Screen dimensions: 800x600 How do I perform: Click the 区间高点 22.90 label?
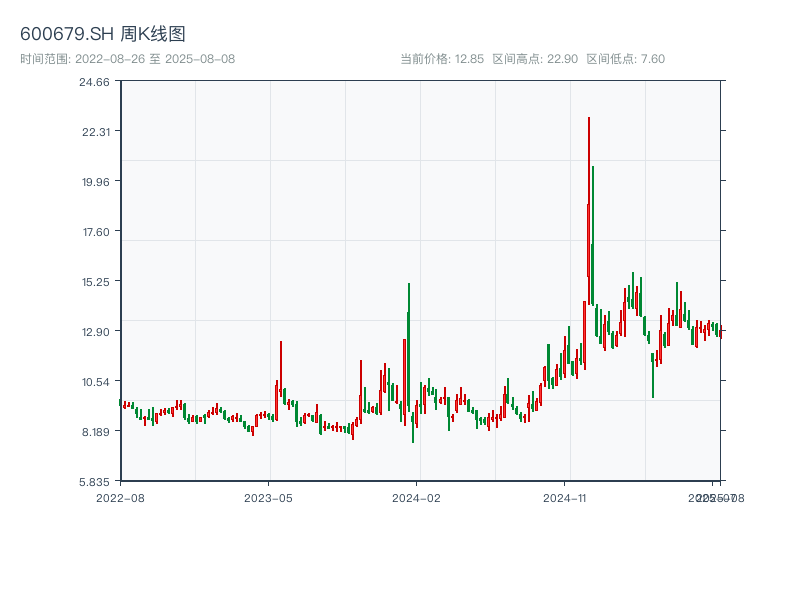(535, 59)
